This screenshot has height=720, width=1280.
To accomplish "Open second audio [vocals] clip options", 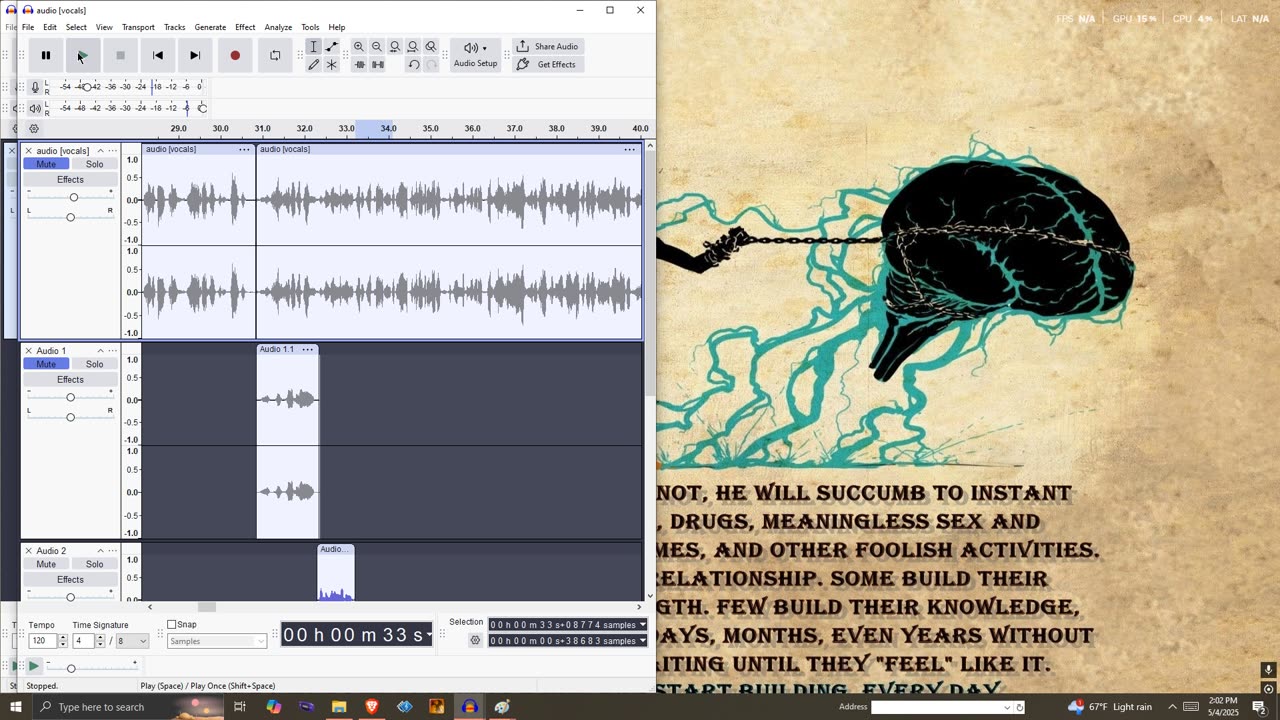I will (x=629, y=149).
